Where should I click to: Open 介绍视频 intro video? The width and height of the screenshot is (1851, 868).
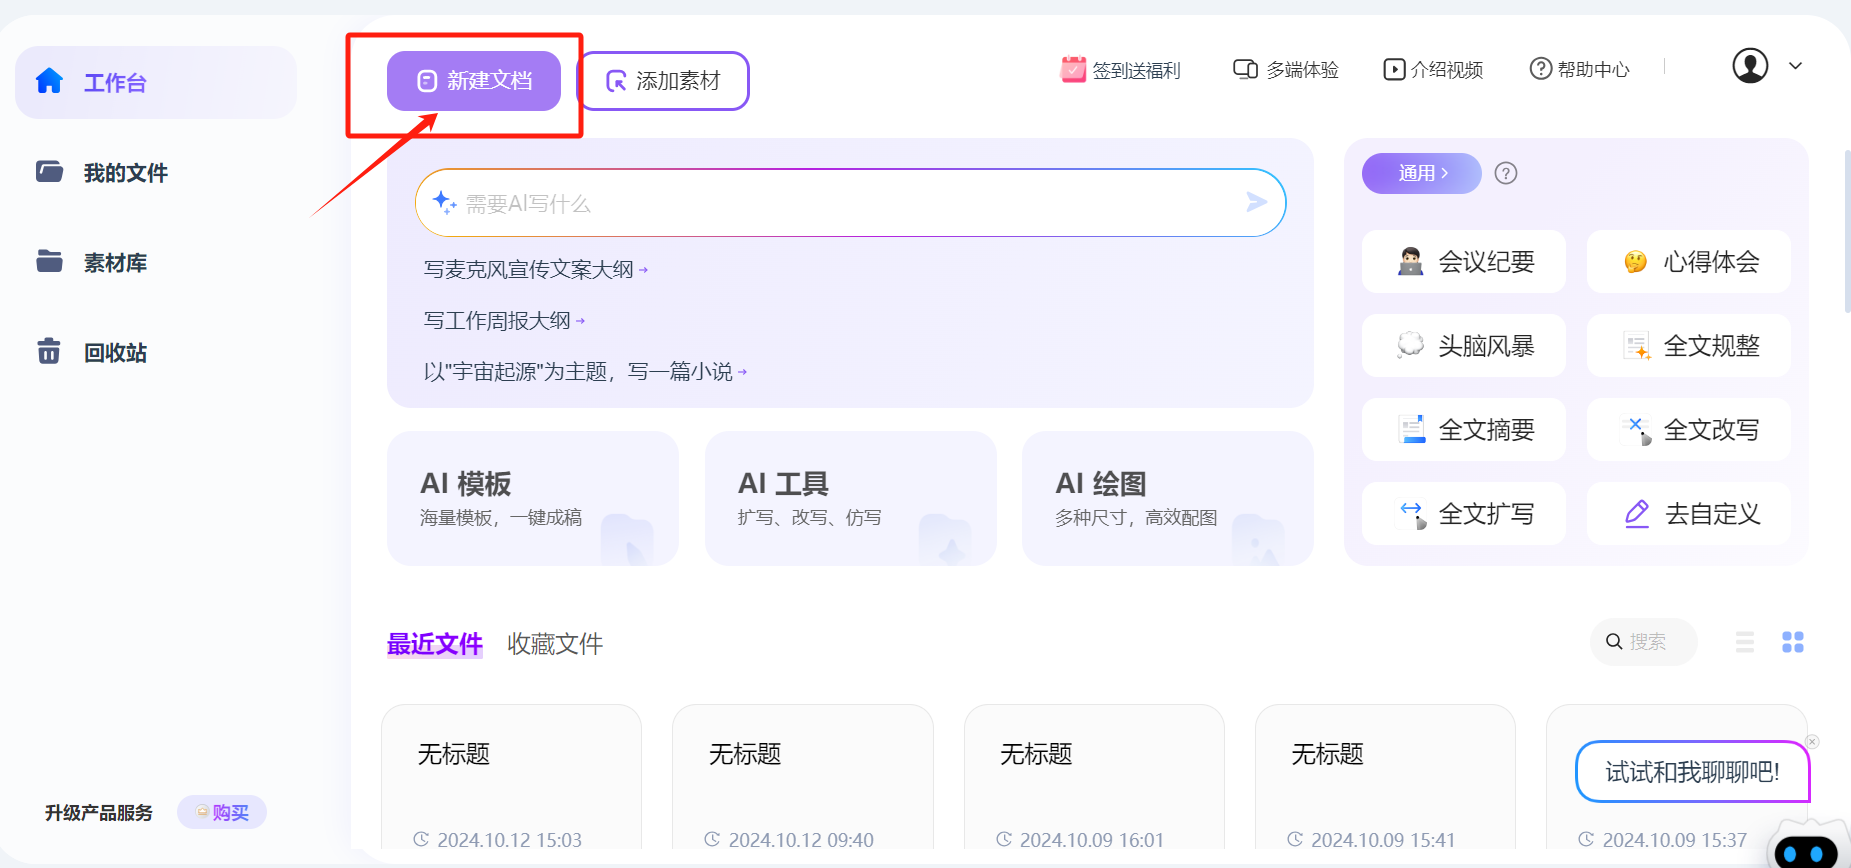point(1433,69)
